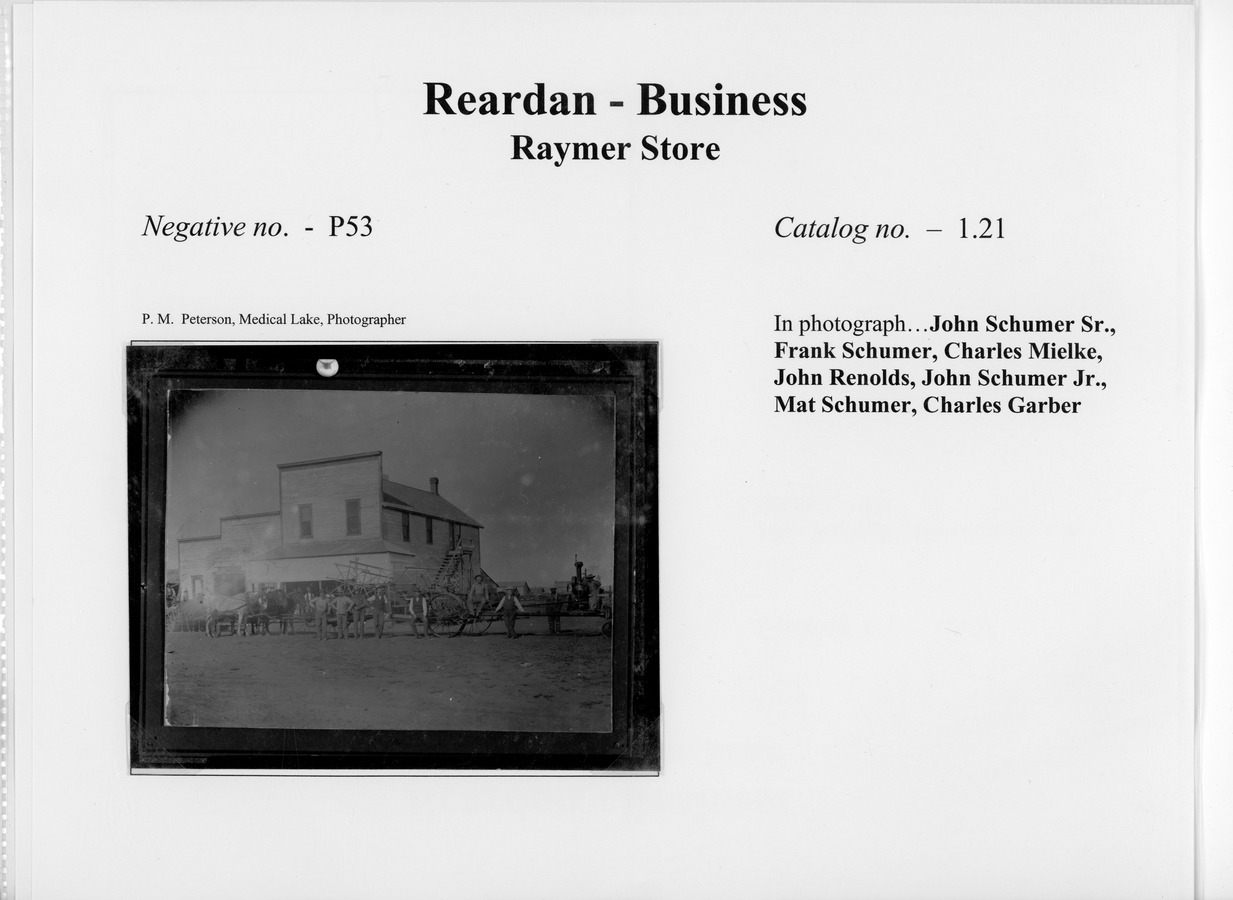Screen dimensions: 1233x900
Task: Click the white pin atop the photograph
Action: pyautogui.click(x=327, y=367)
